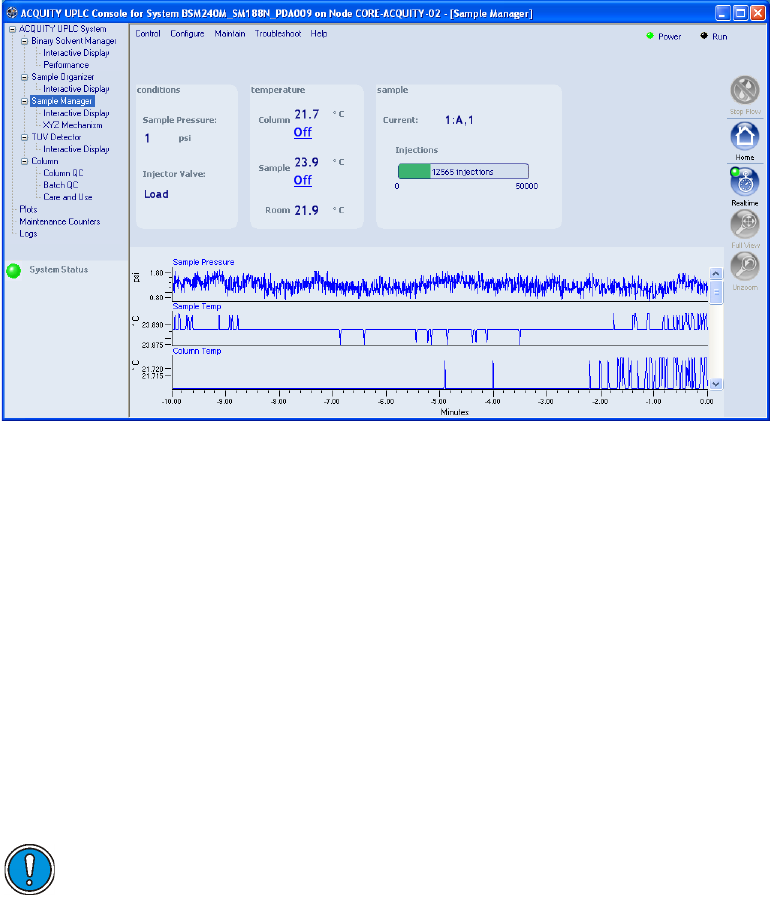This screenshot has width=770, height=897.
Task: Select XYZ Mechanism in the tree
Action: tap(73, 125)
